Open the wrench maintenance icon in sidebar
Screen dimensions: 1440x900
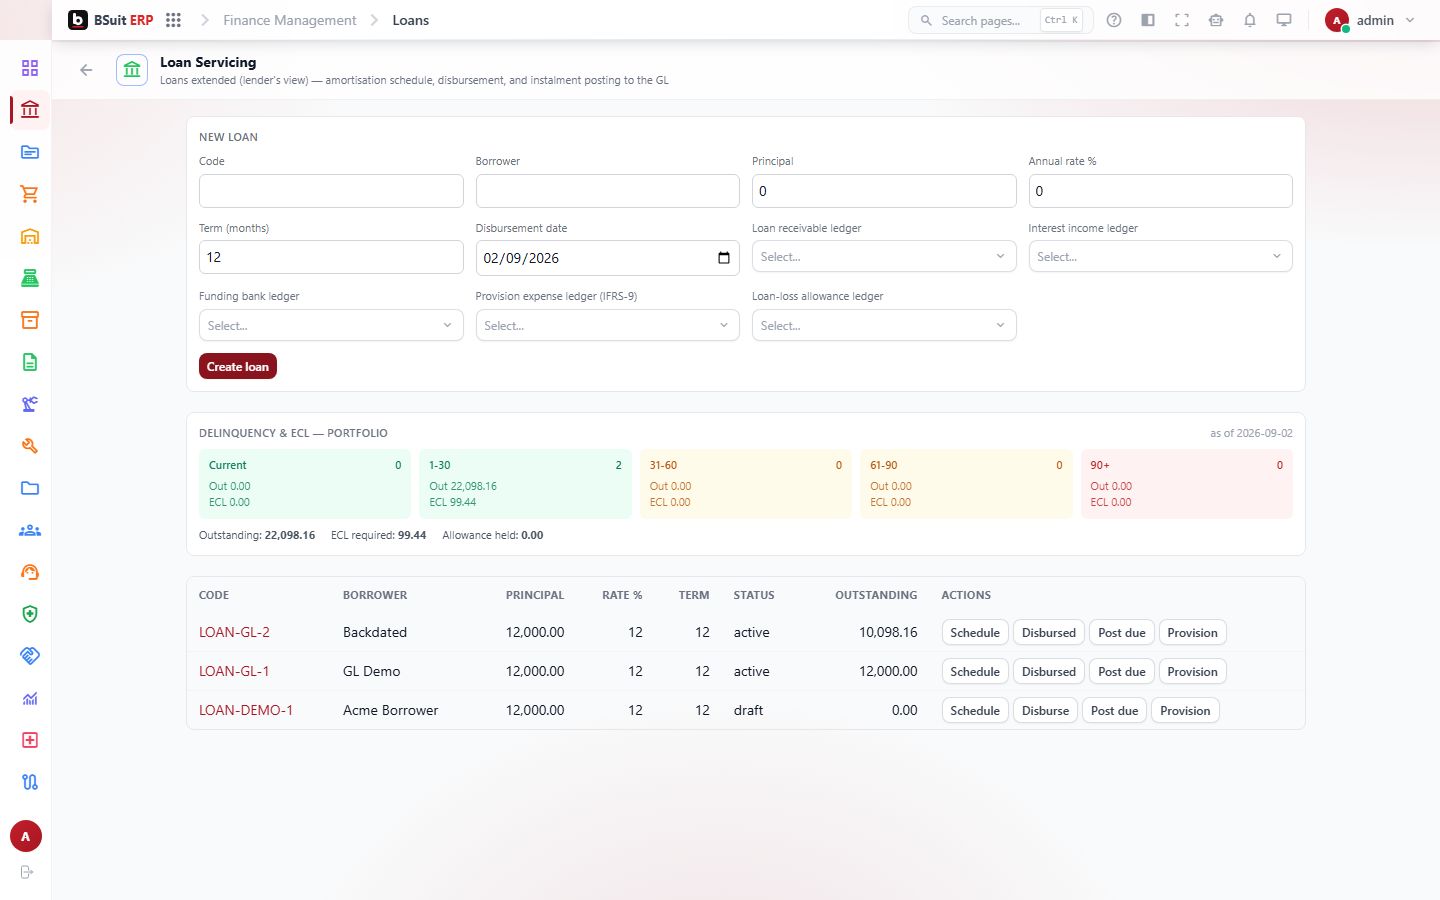pyautogui.click(x=30, y=446)
